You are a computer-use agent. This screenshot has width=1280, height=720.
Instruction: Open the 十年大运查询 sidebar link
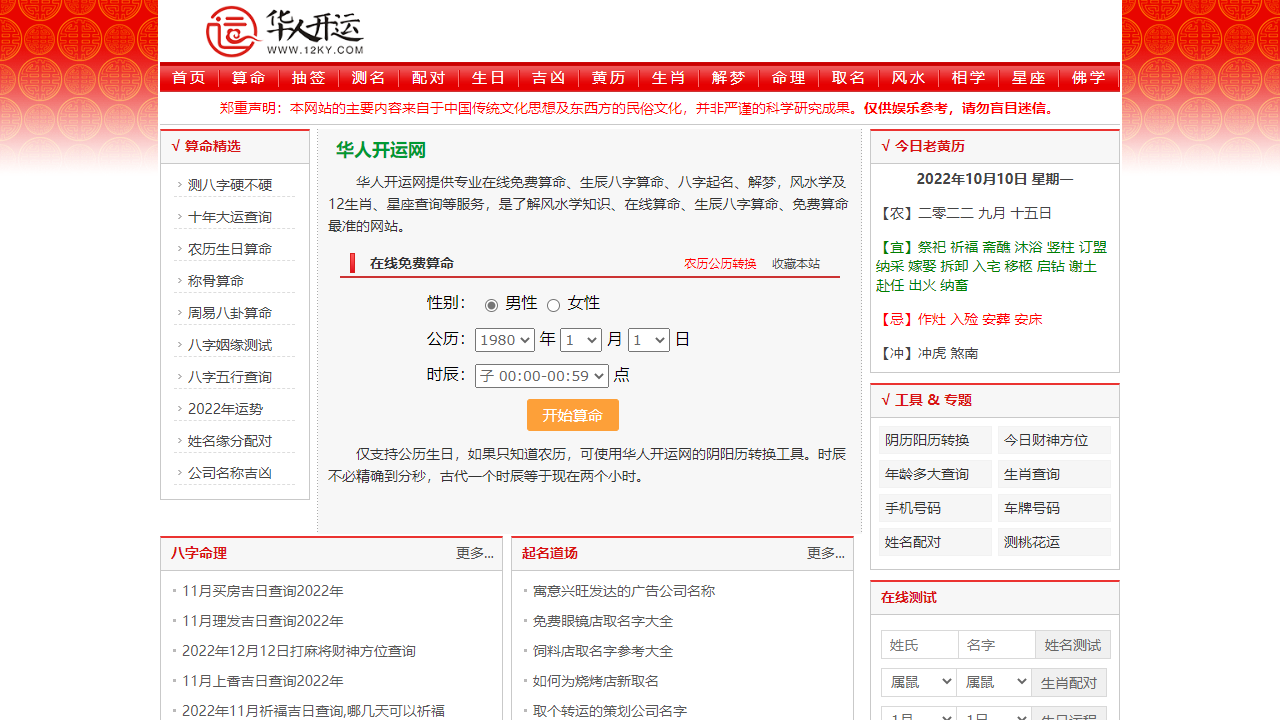(x=230, y=217)
